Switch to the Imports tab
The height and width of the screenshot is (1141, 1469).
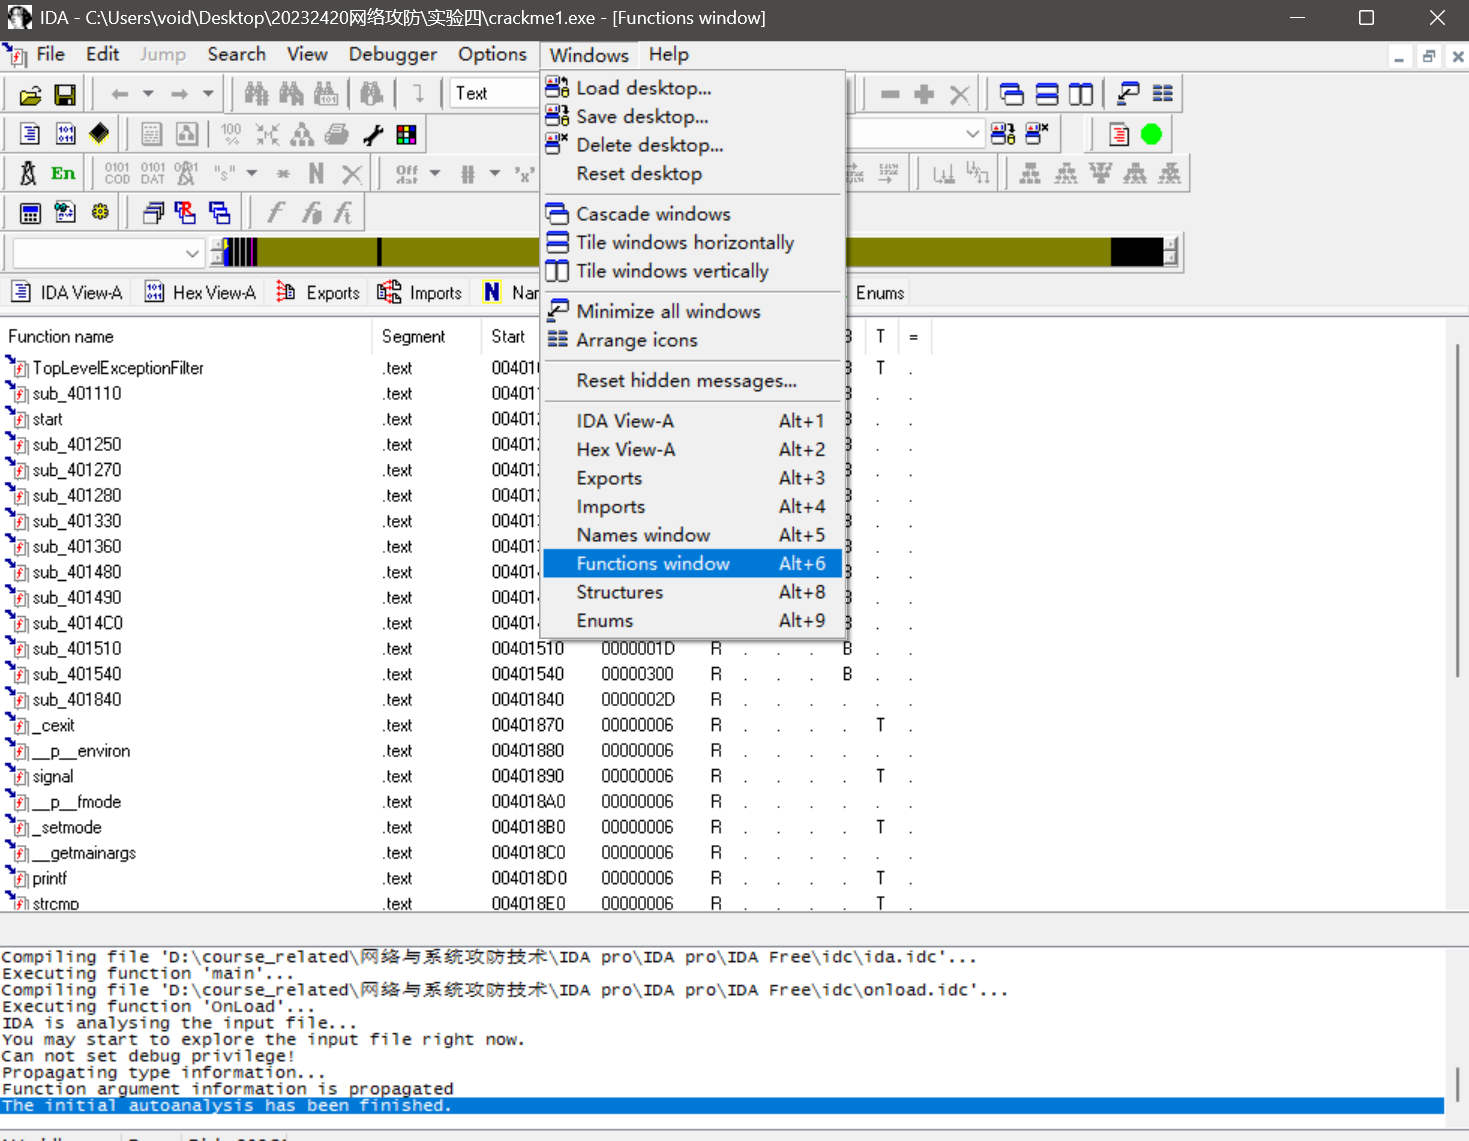(x=420, y=292)
